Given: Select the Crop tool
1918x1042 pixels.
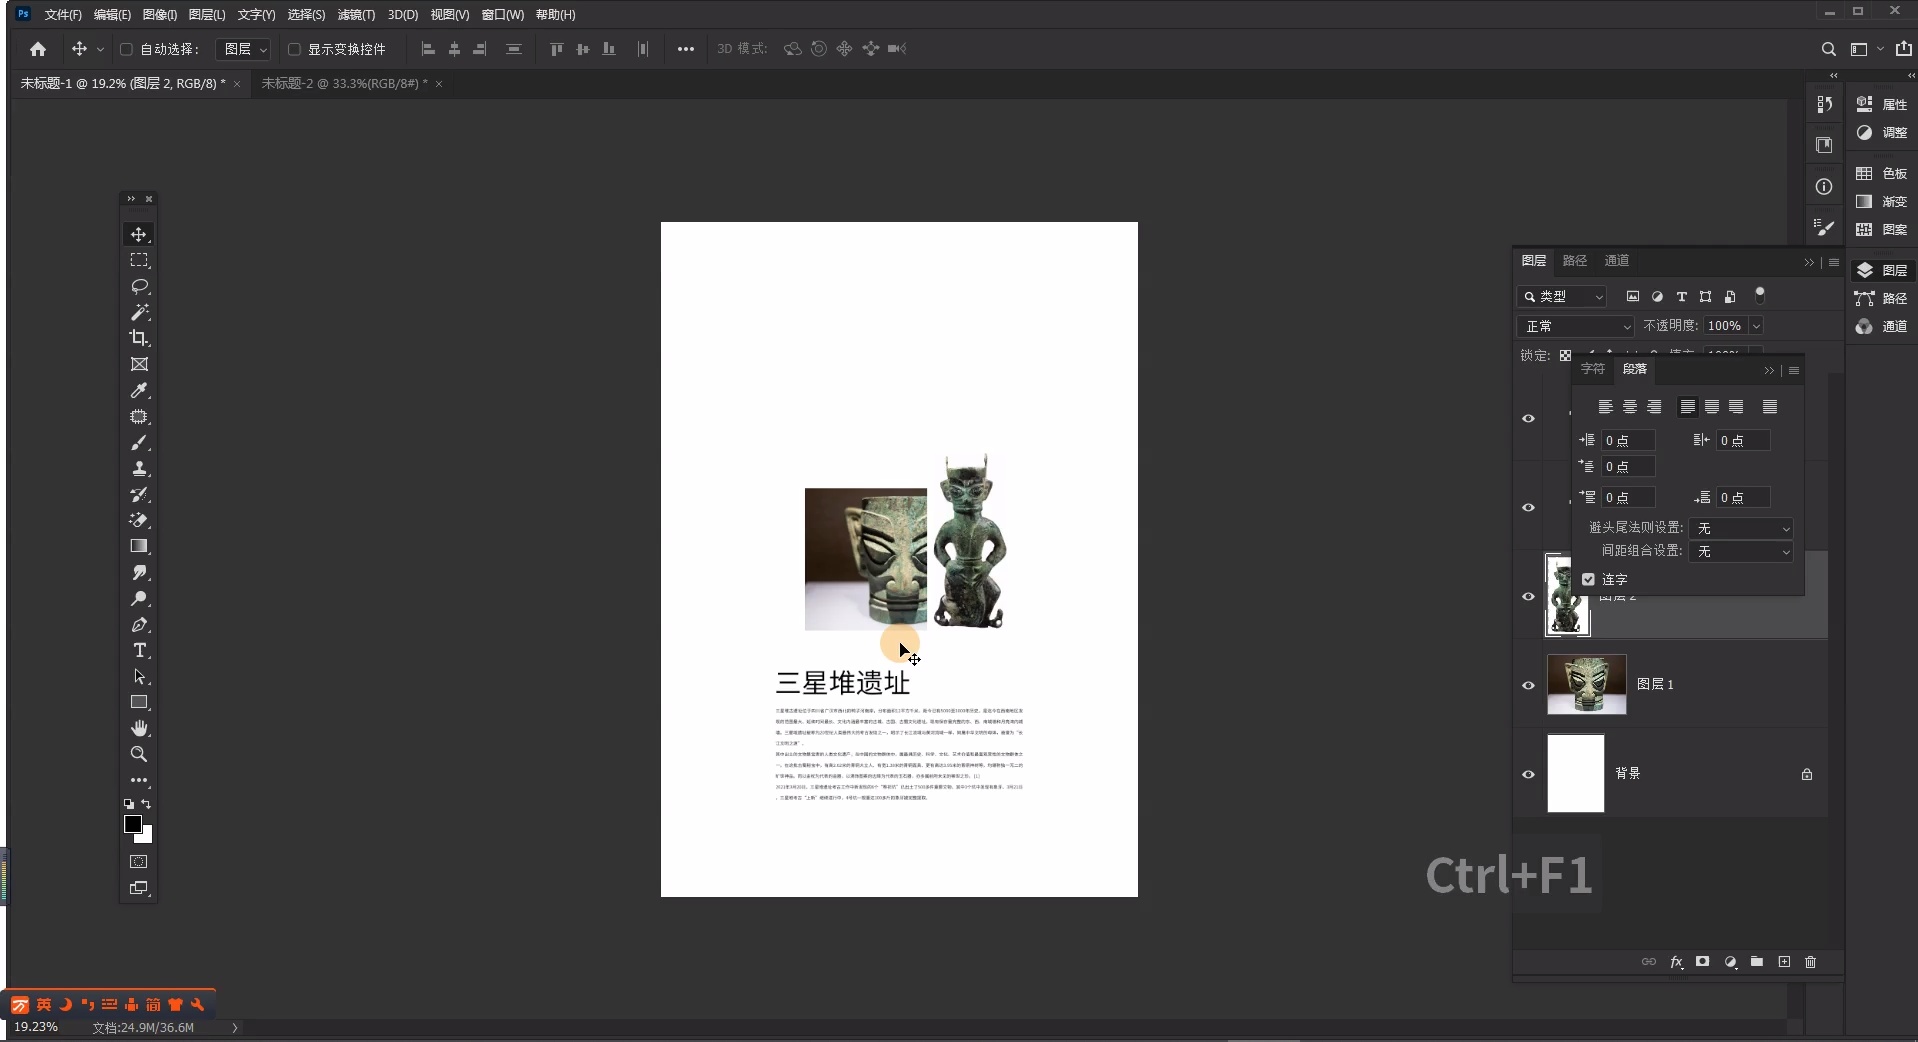Looking at the screenshot, I should [138, 338].
